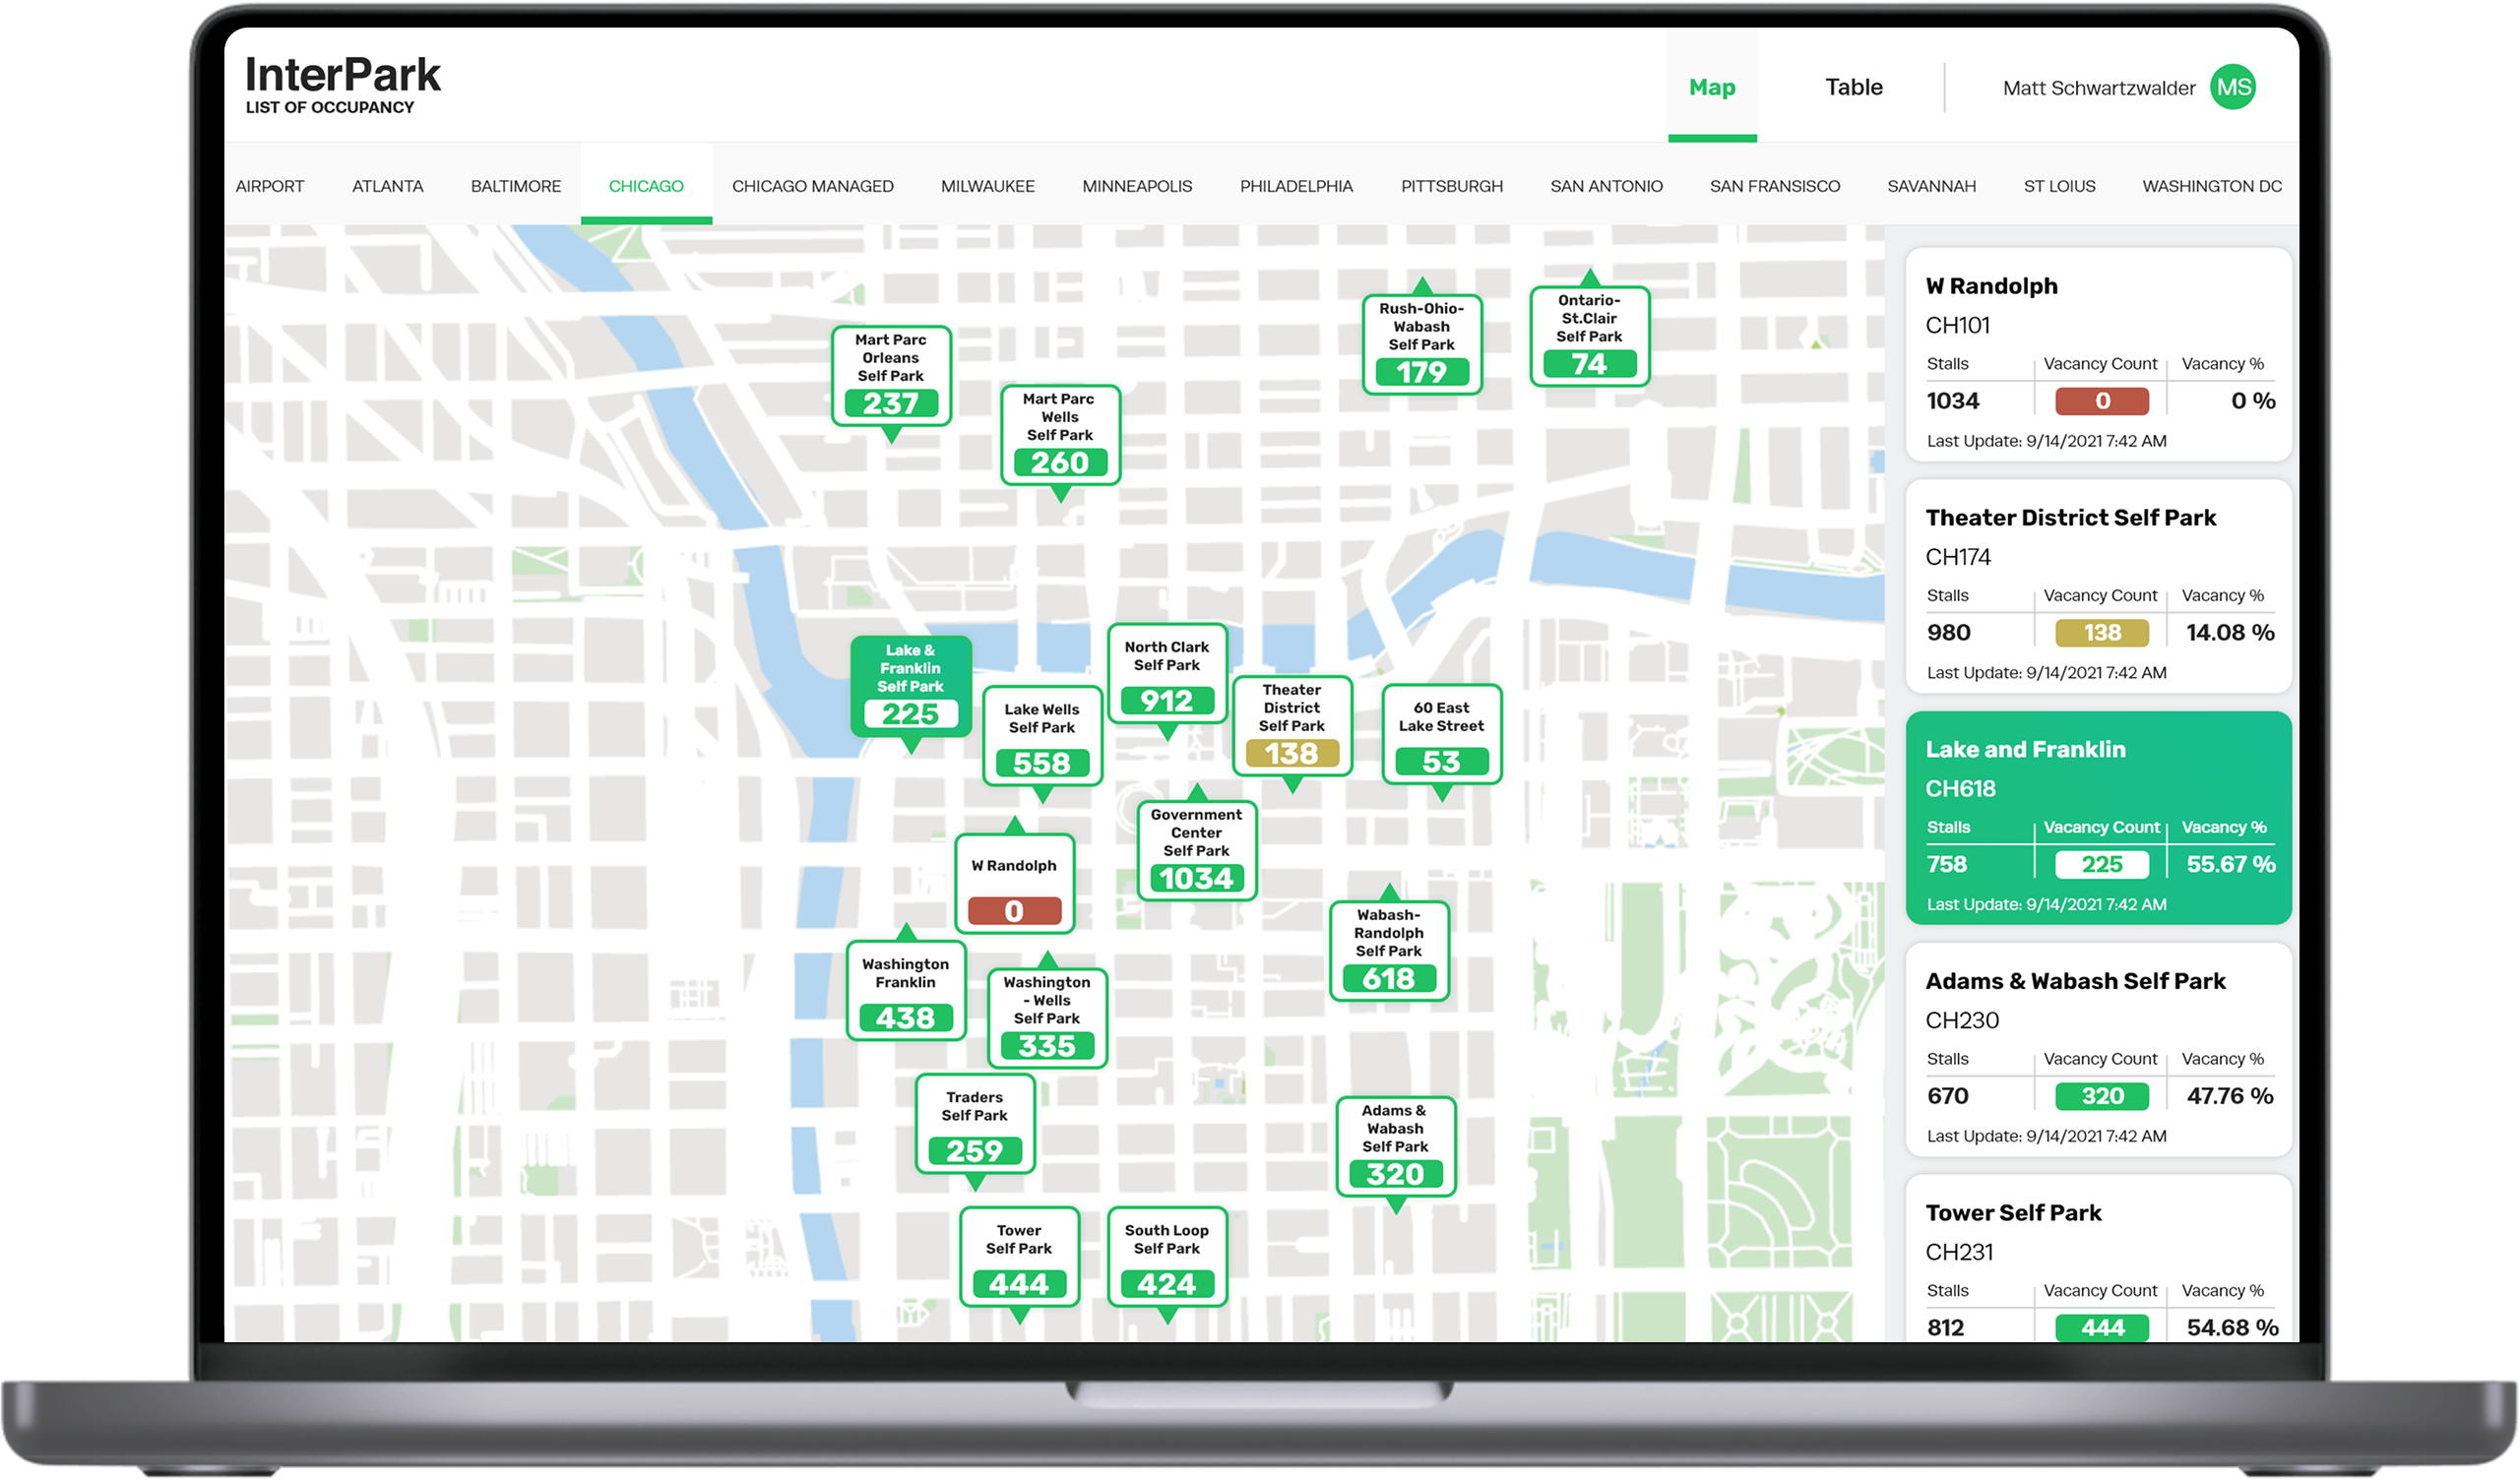The width and height of the screenshot is (2520, 1480).
Task: Switch to the Table view tab
Action: coord(1853,87)
